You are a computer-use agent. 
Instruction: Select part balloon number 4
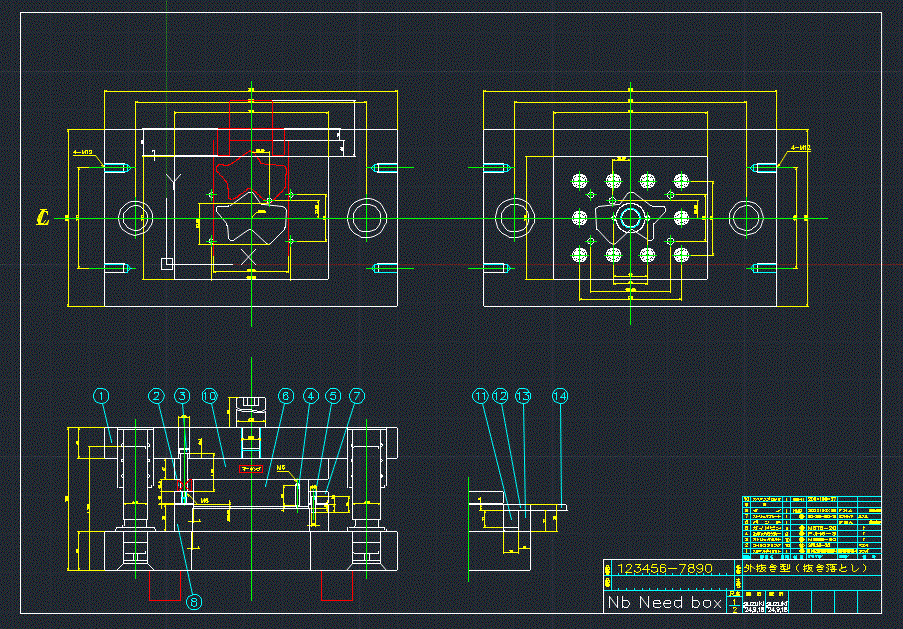pos(310,396)
